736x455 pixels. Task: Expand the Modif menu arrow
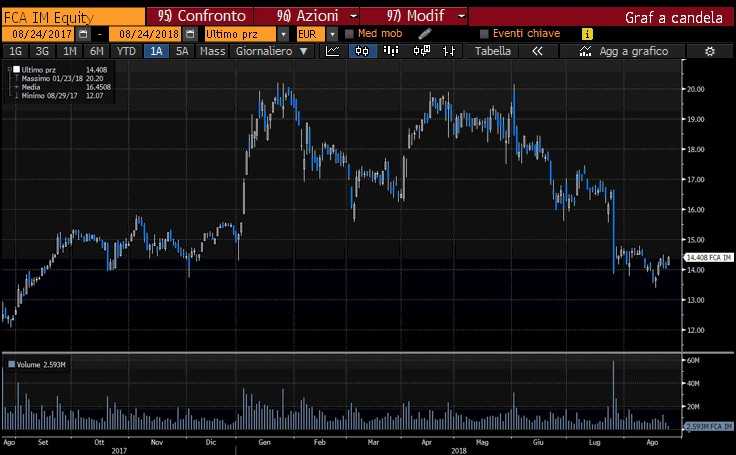pos(461,16)
